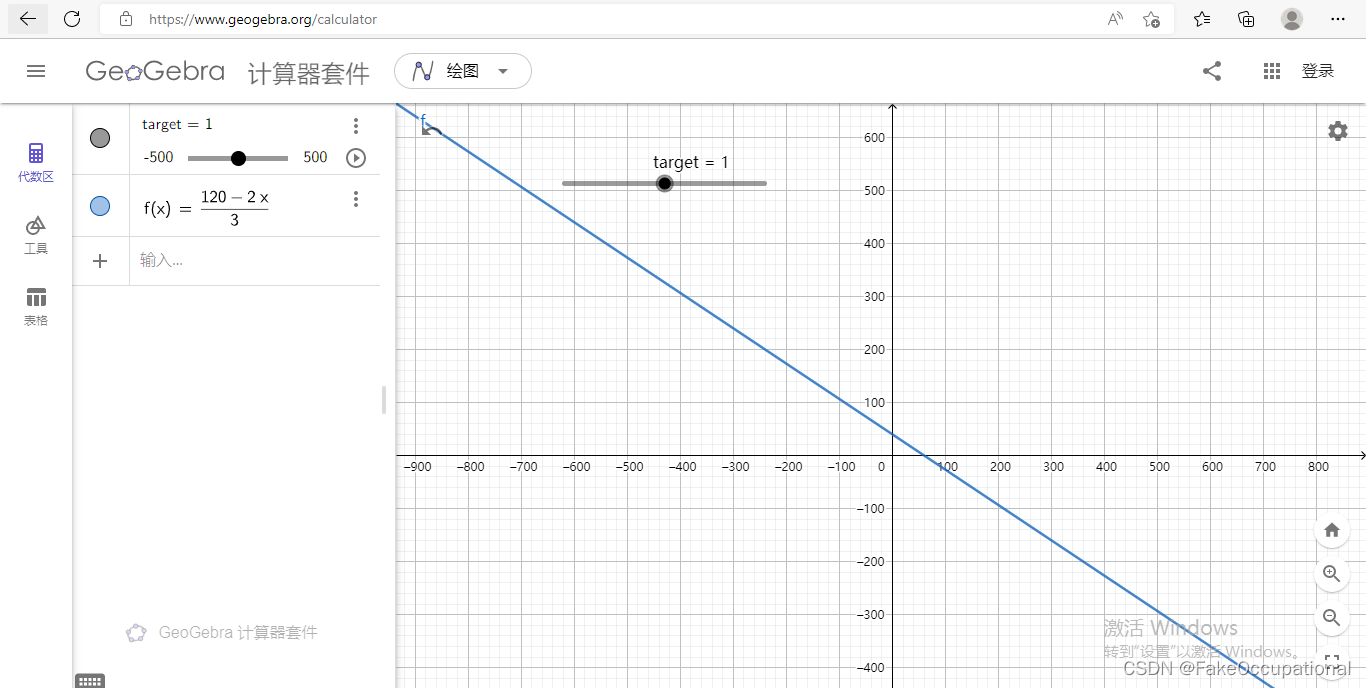Reload the page with the refresh icon

[72, 19]
